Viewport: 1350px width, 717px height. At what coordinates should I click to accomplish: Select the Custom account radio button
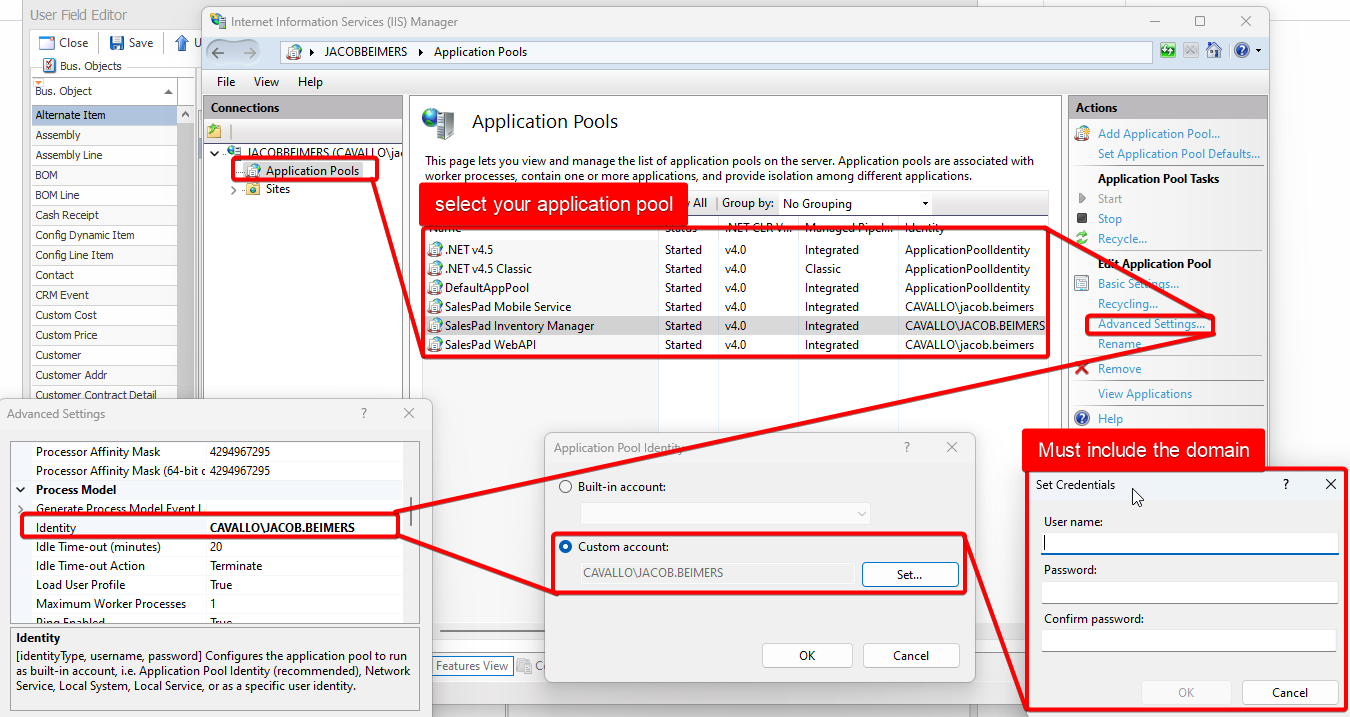click(x=566, y=547)
